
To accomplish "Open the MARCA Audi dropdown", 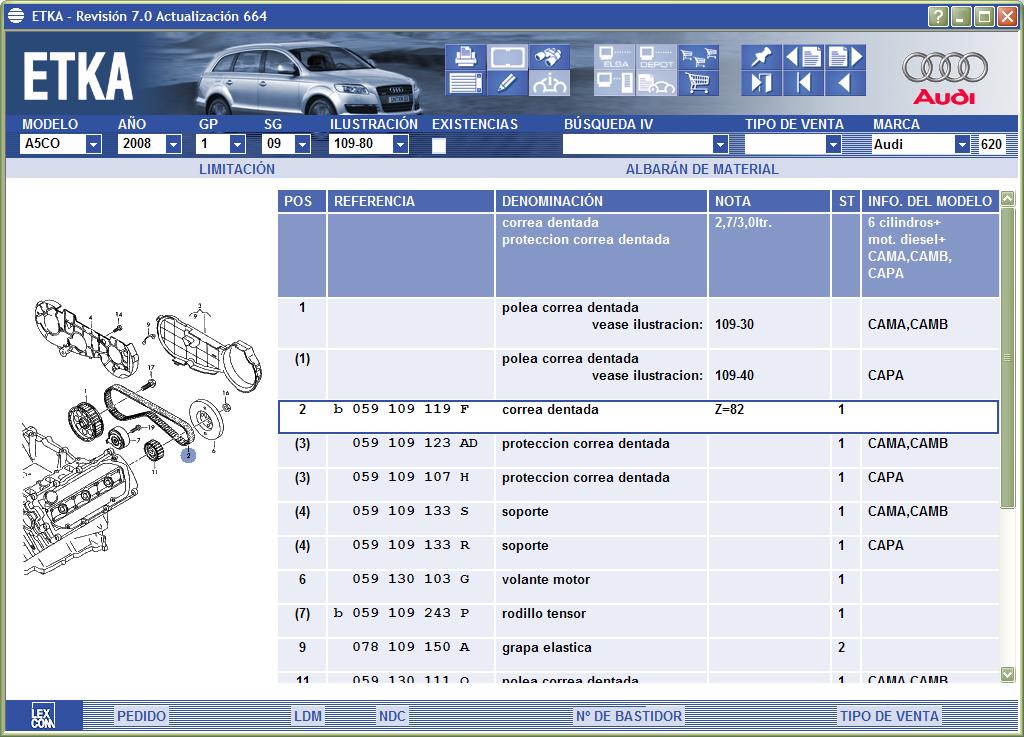I will (962, 144).
